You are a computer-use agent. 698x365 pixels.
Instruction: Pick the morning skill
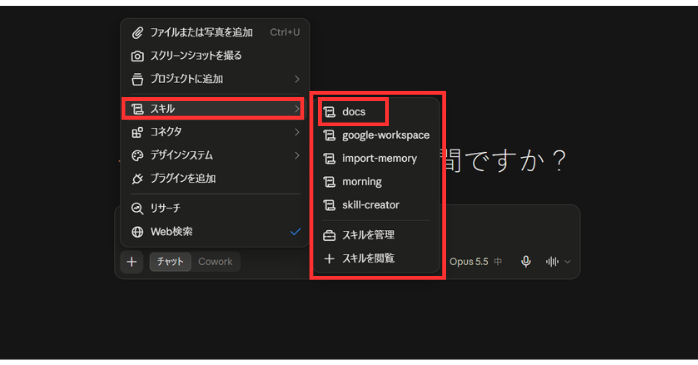pyautogui.click(x=377, y=182)
